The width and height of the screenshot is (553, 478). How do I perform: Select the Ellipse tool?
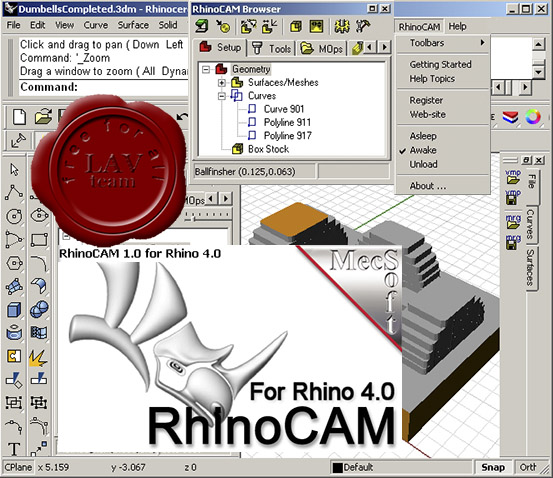pos(39,215)
